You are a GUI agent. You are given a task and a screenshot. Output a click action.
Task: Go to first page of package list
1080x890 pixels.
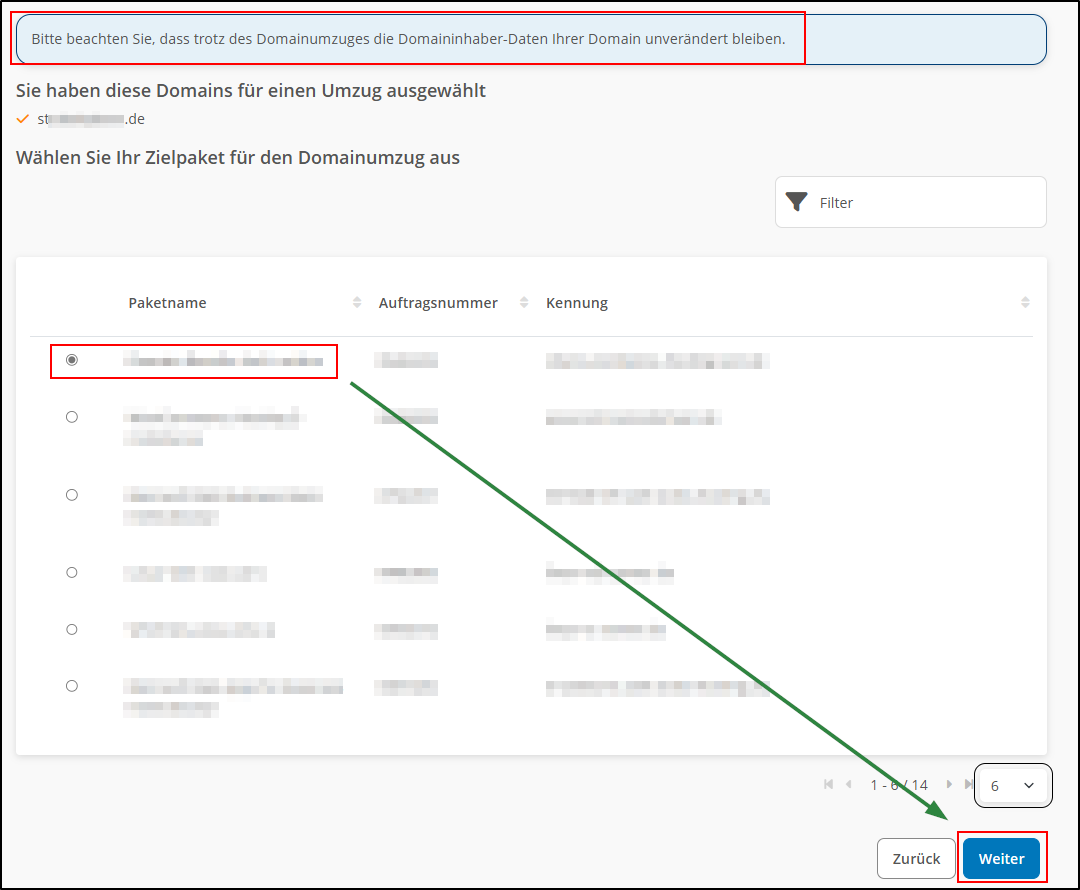tap(828, 785)
